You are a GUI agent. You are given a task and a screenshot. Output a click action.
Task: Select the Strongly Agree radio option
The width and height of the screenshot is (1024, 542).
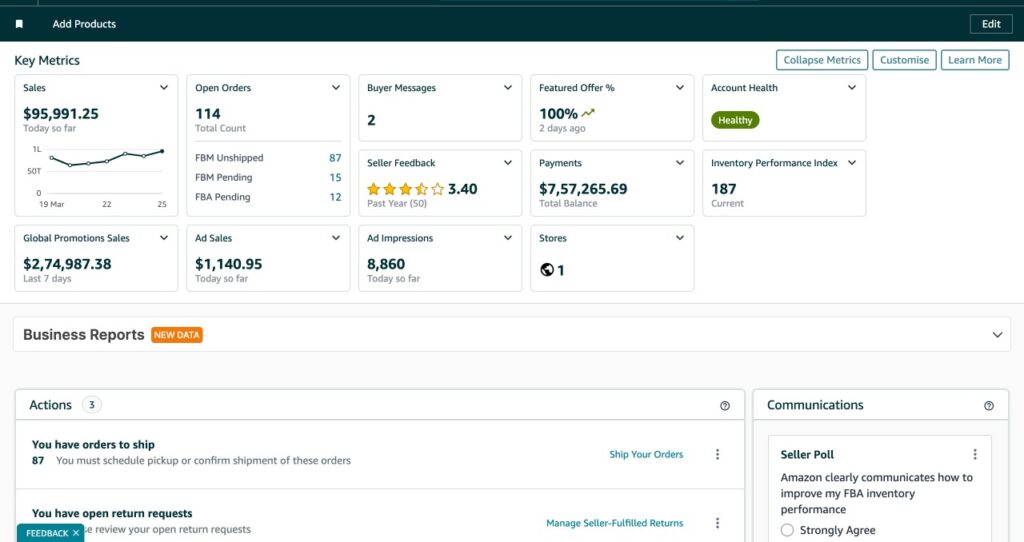coord(787,530)
